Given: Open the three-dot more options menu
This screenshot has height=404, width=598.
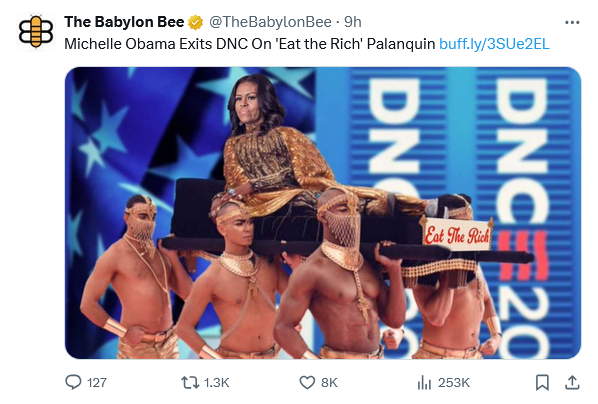Looking at the screenshot, I should point(572,23).
